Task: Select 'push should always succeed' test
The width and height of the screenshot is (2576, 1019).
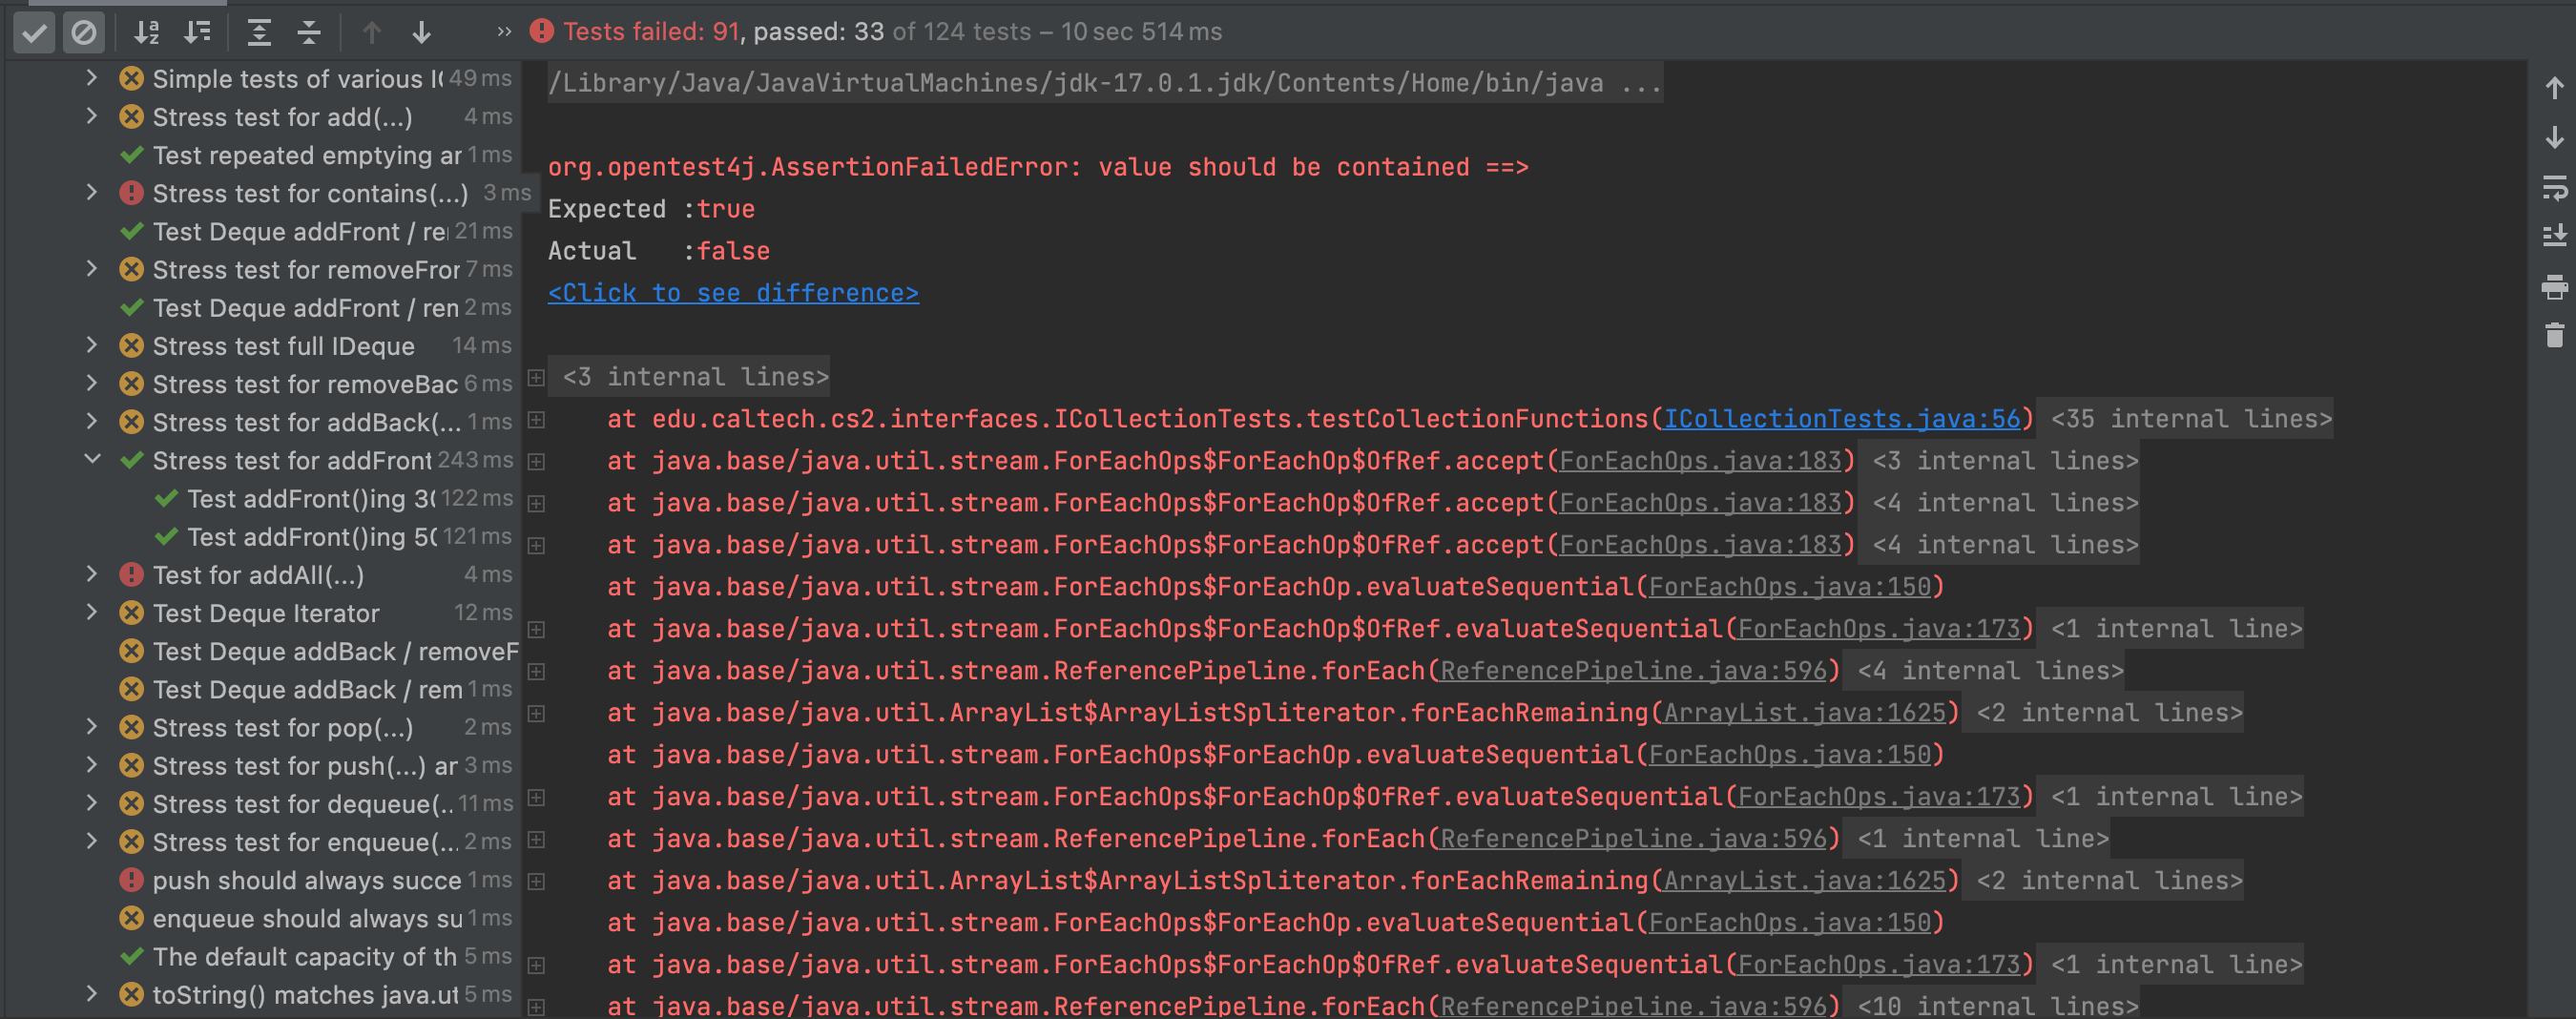Action: 306,880
